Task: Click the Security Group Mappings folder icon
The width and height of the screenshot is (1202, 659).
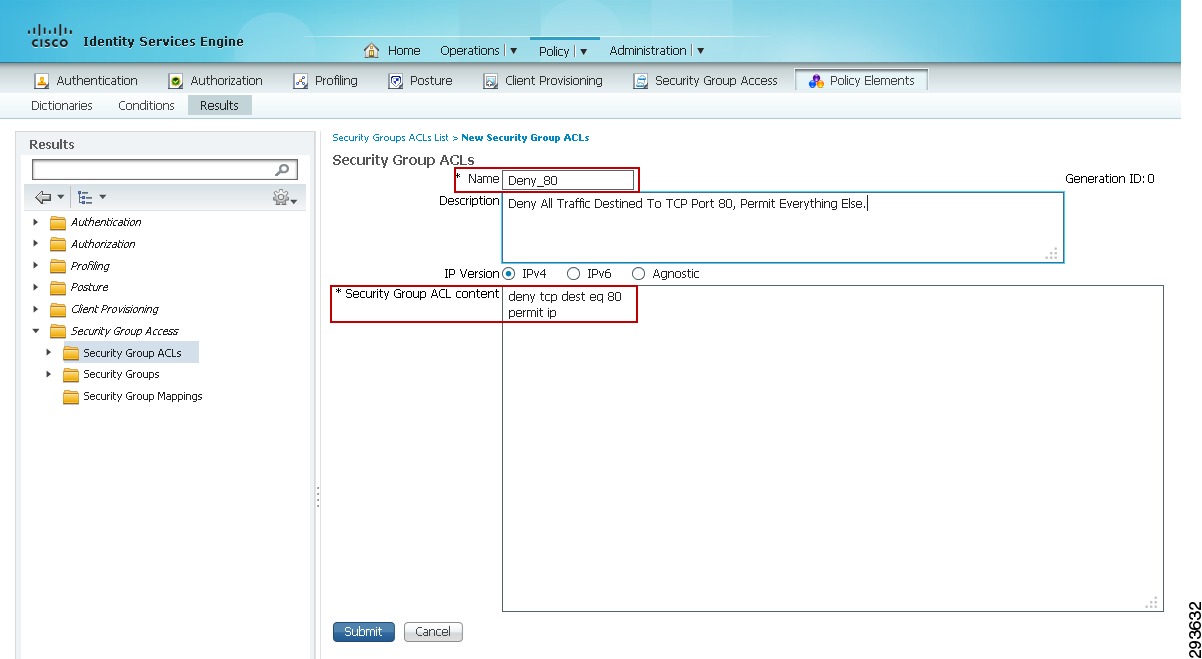Action: click(x=71, y=397)
